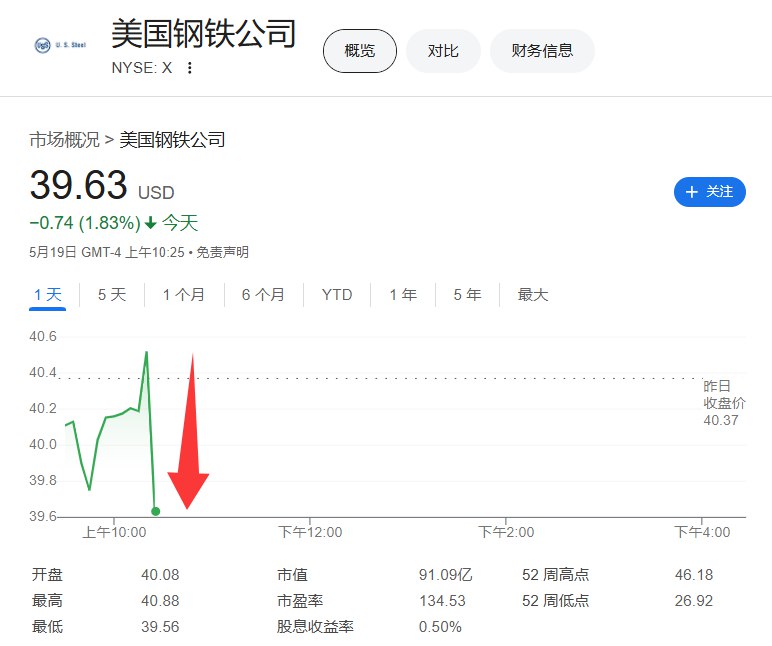Viewport: 772px width, 646px height.
Task: Click the 最低 value 39.56
Action: (160, 627)
